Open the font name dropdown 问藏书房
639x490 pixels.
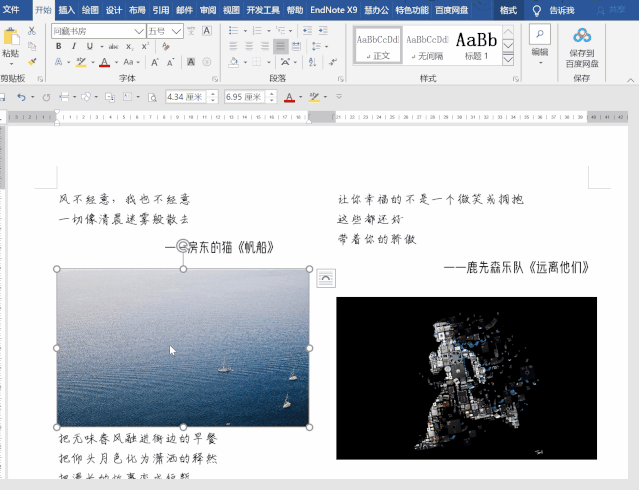point(139,31)
